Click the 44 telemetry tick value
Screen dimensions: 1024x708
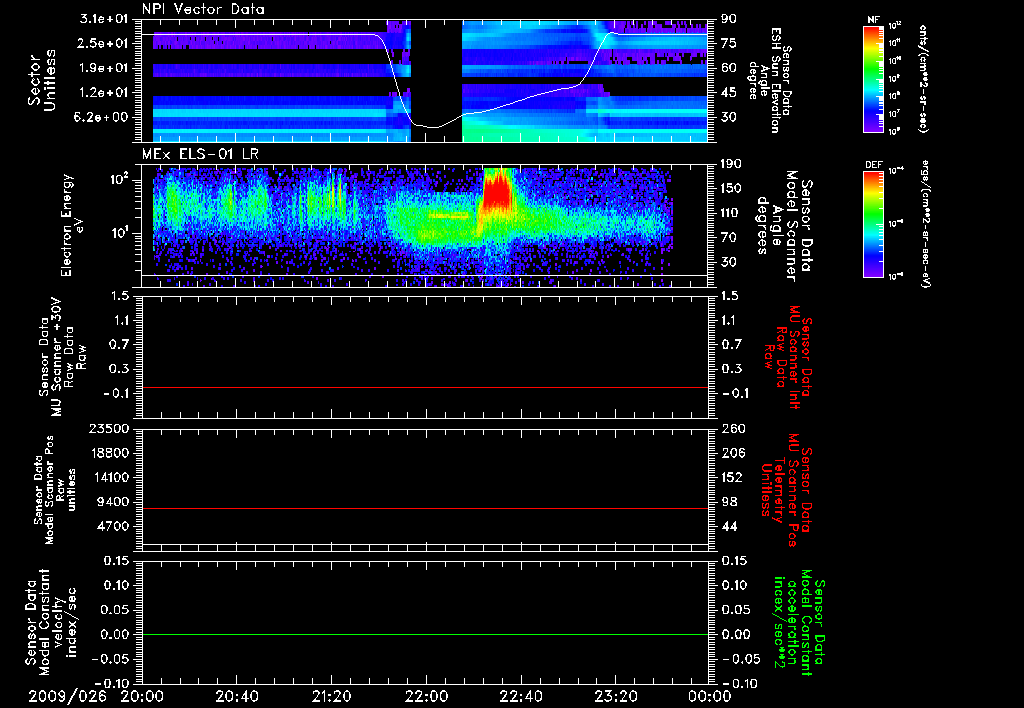pyautogui.click(x=729, y=526)
